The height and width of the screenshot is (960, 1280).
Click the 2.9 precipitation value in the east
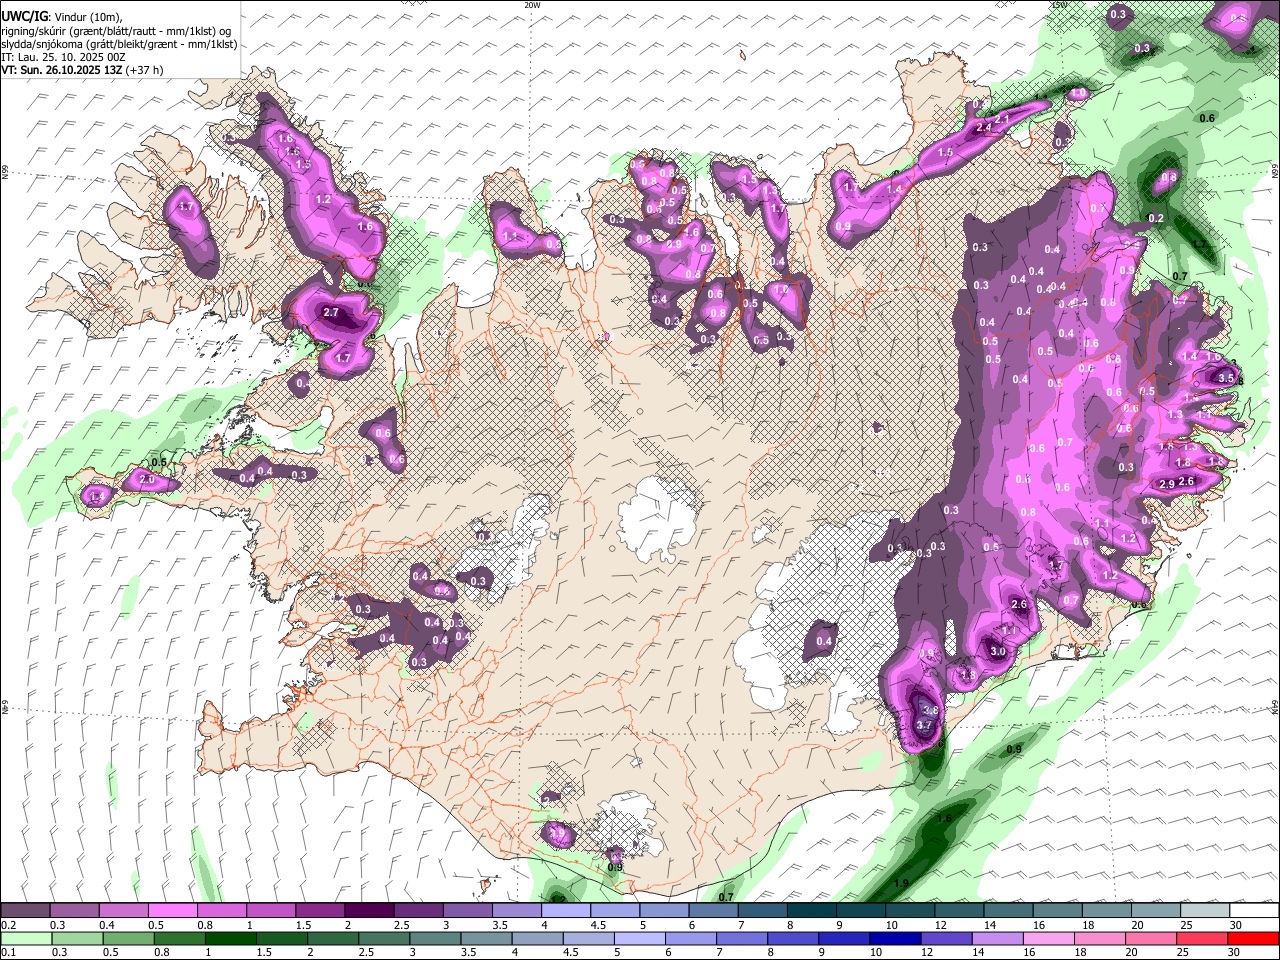tap(1166, 484)
